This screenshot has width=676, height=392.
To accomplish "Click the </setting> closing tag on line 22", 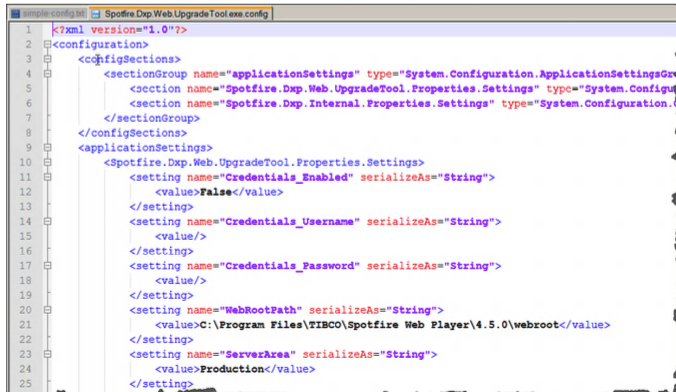I will (161, 340).
